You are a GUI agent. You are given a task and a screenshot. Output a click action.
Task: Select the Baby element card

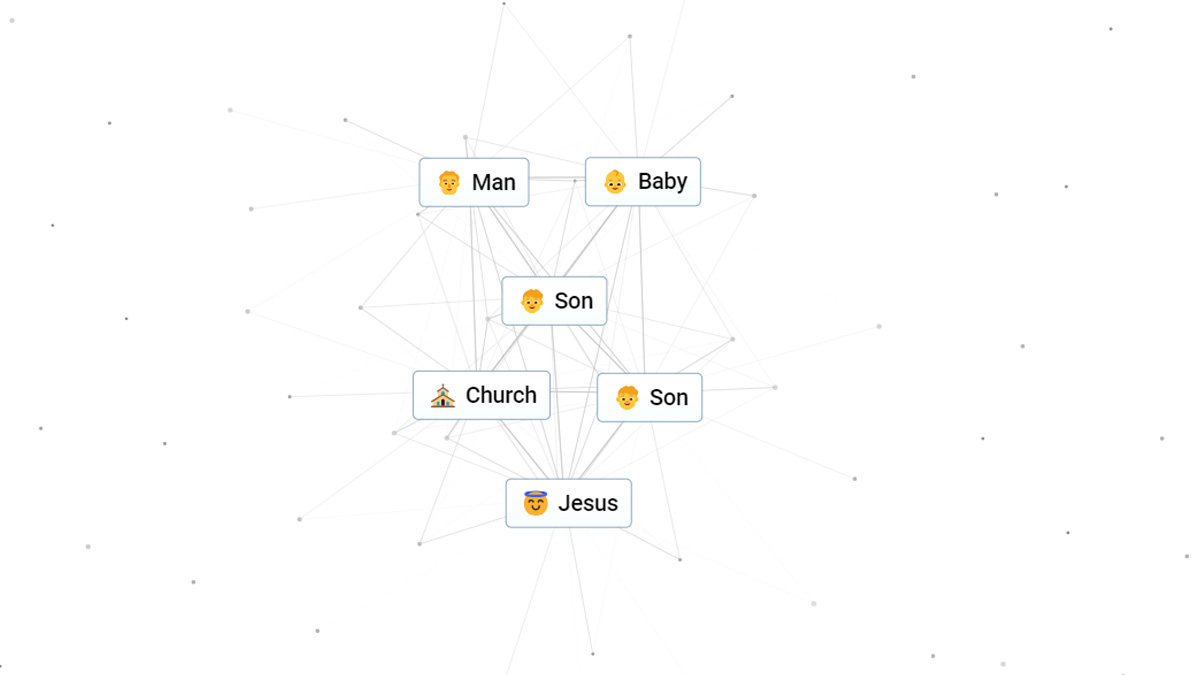pyautogui.click(x=643, y=181)
